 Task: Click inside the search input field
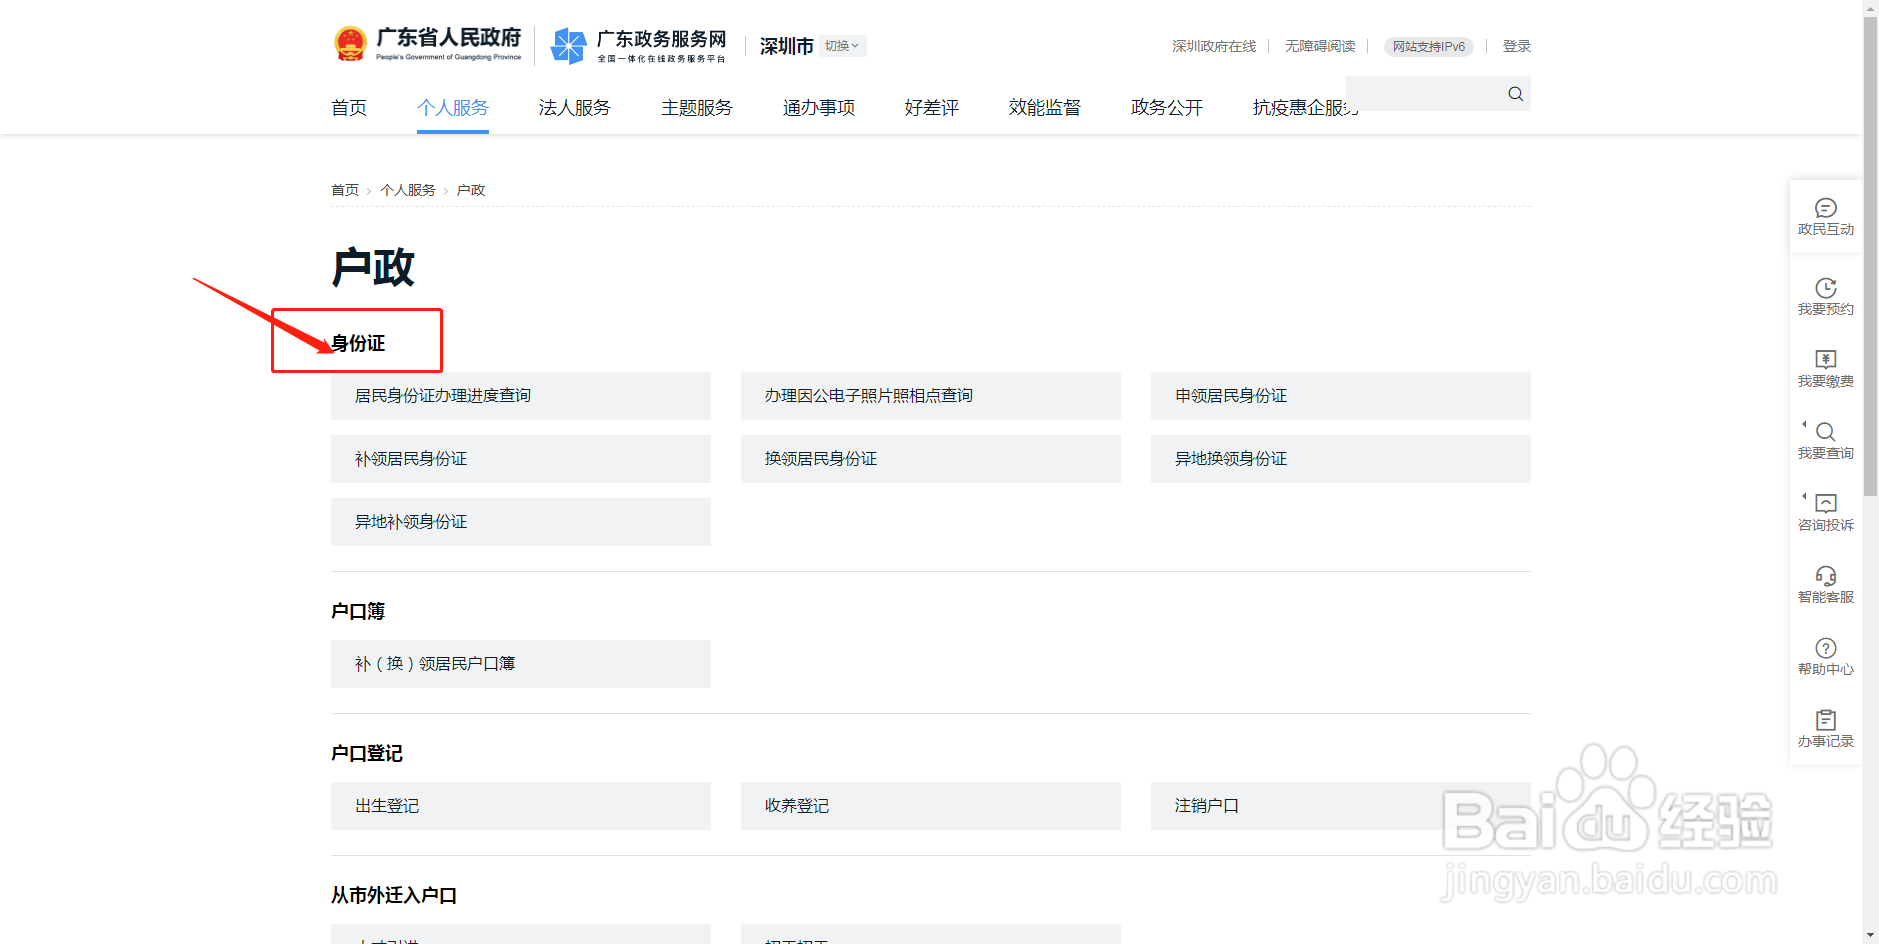tap(1430, 93)
